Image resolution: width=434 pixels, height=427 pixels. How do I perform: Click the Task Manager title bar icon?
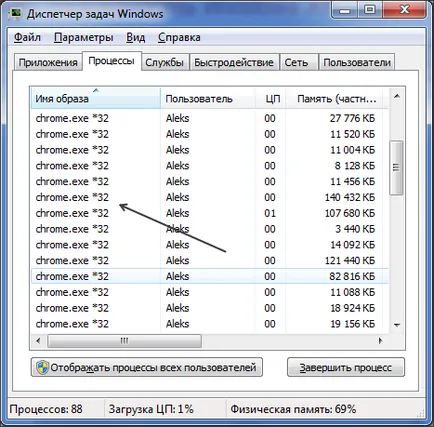(15, 13)
